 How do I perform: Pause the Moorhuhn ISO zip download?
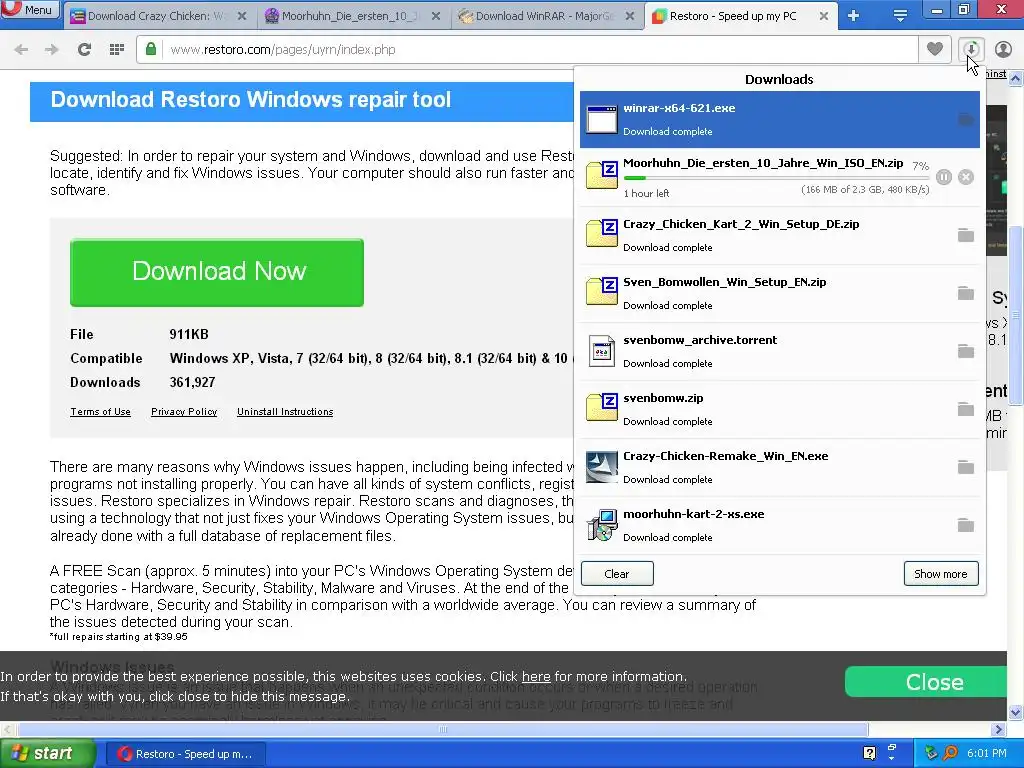pos(944,177)
